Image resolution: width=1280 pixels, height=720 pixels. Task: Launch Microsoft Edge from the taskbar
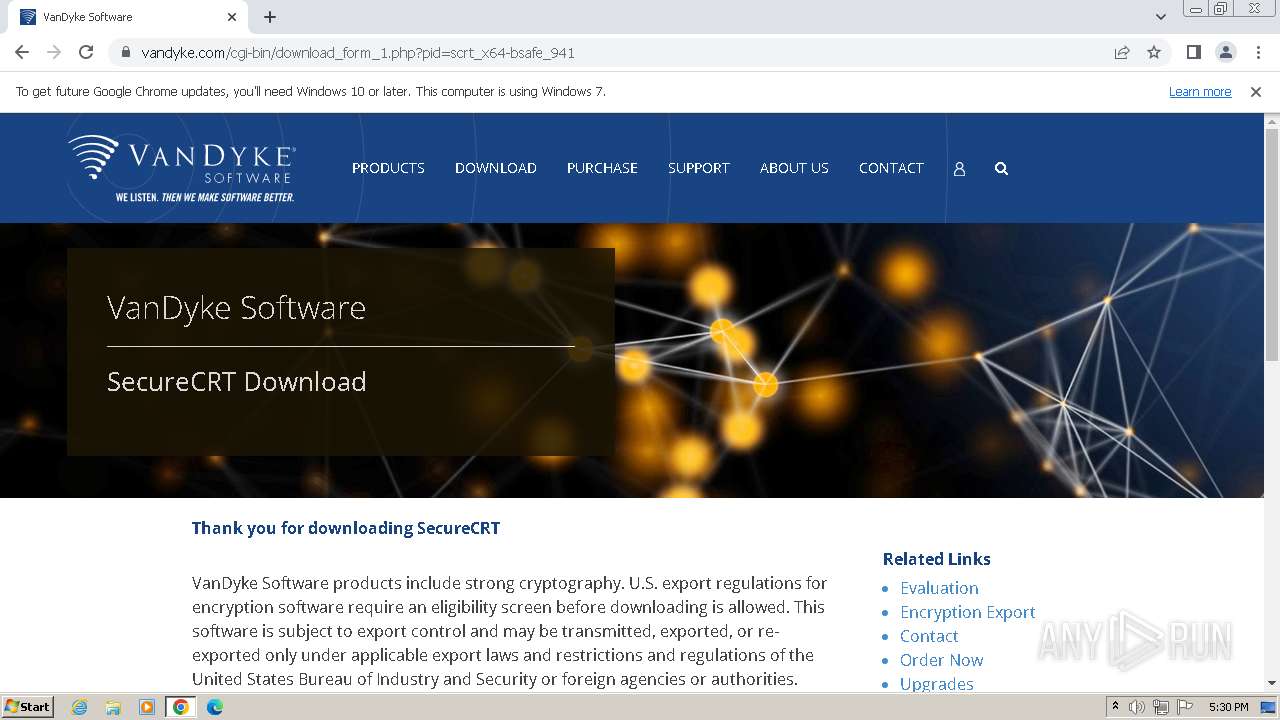(x=215, y=707)
